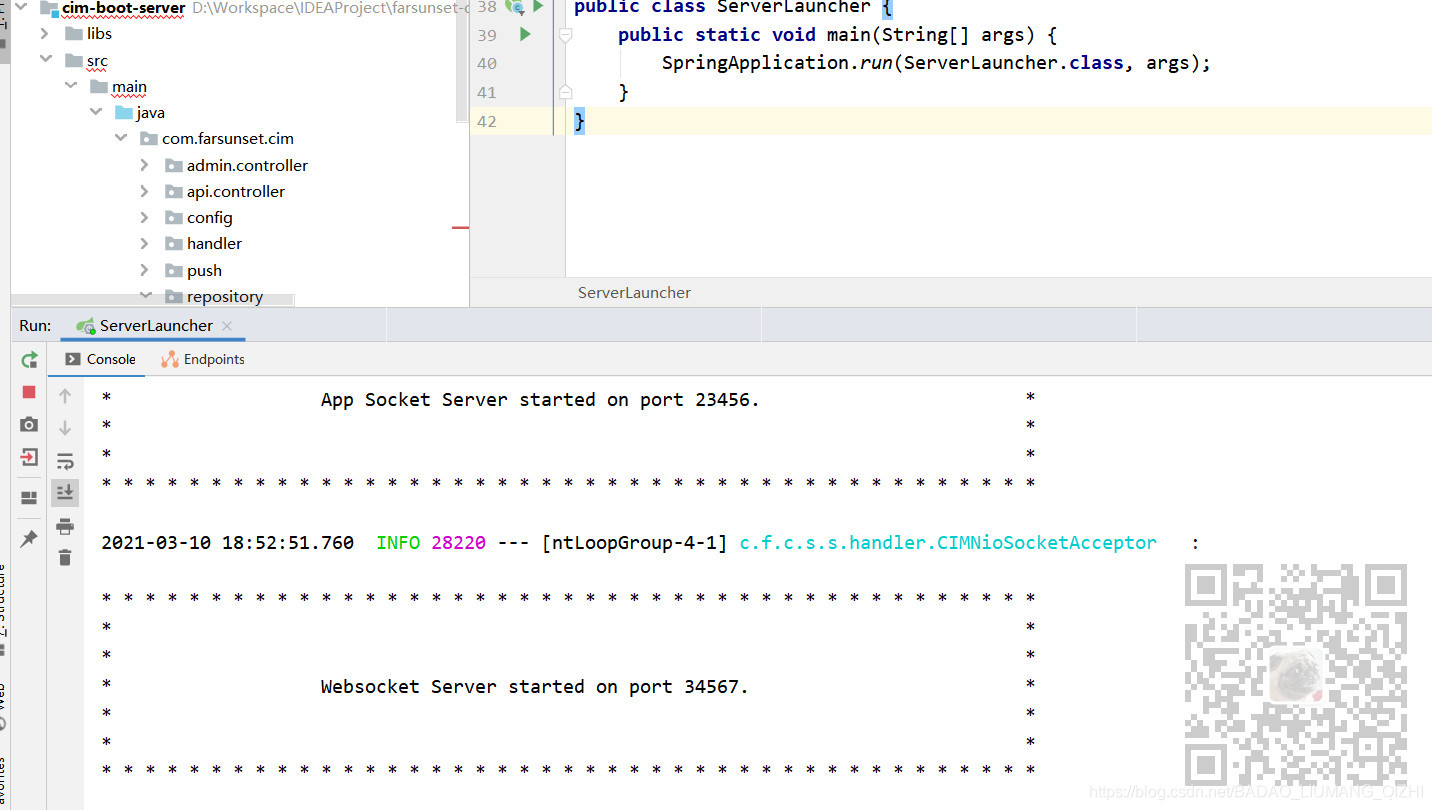This screenshot has height=810, width=1432.
Task: Expand the handler package
Action: coord(146,243)
